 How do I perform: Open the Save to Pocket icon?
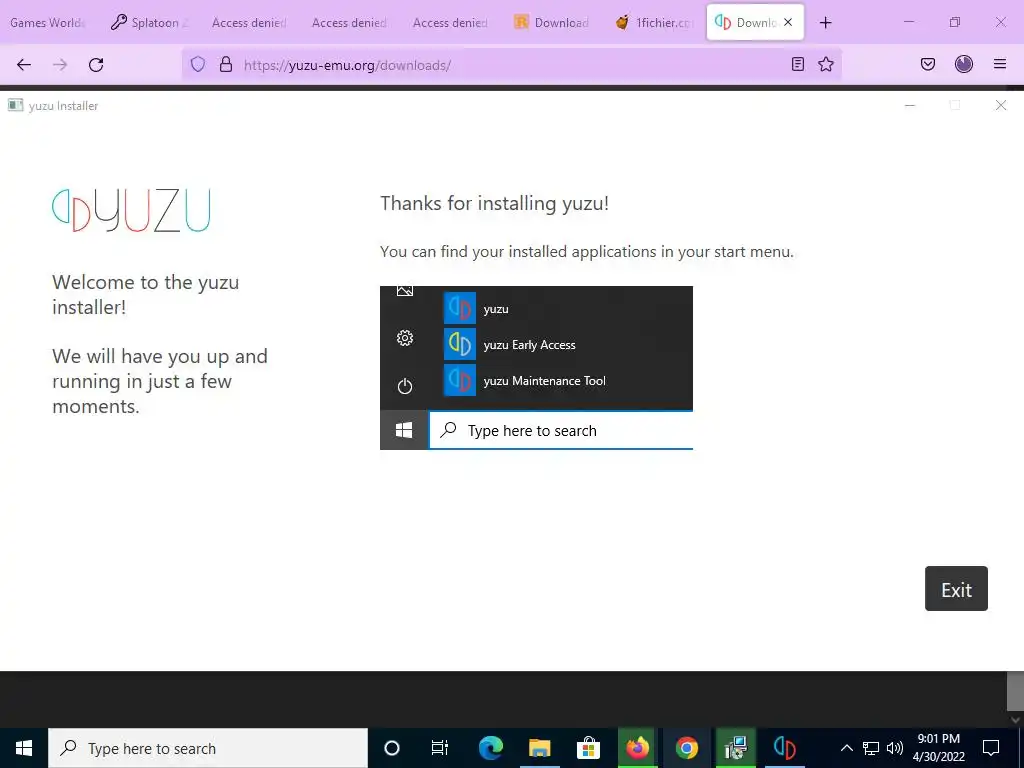(928, 64)
